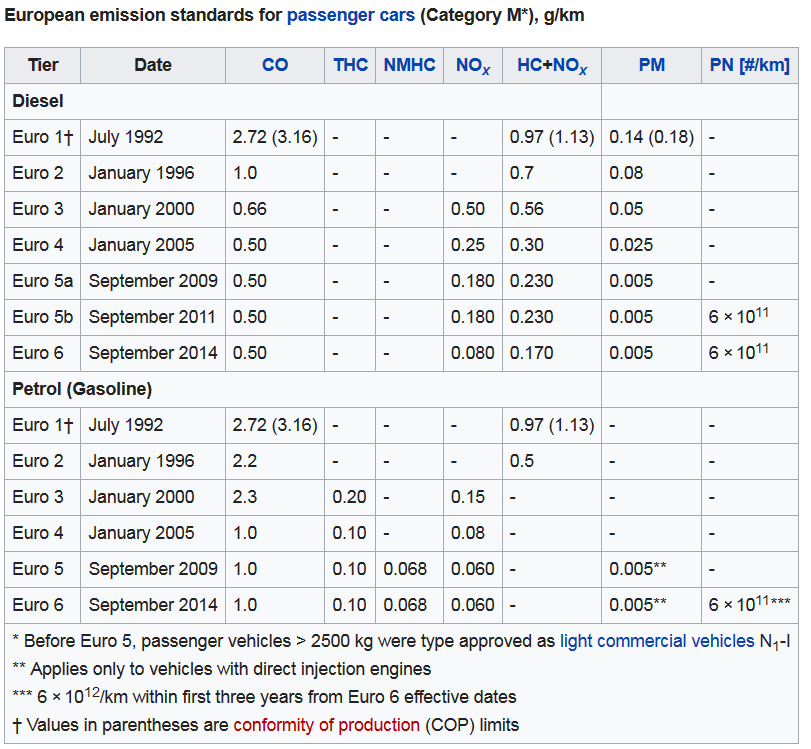
Task: Follow the light commercial vehicles footnote link
Action: coord(656,641)
